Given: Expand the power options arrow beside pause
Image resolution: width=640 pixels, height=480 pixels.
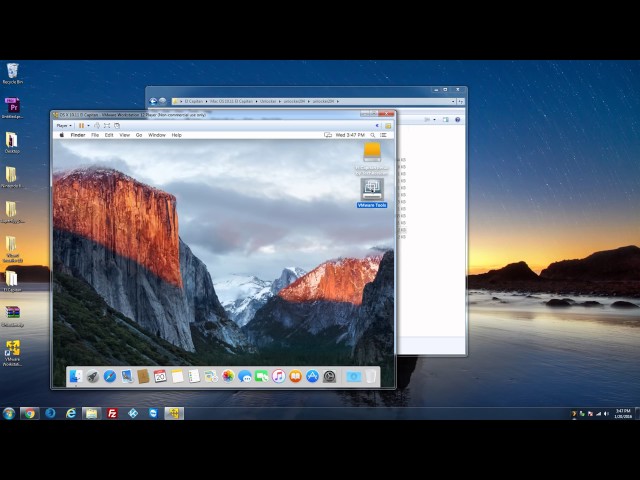Looking at the screenshot, I should coord(89,126).
